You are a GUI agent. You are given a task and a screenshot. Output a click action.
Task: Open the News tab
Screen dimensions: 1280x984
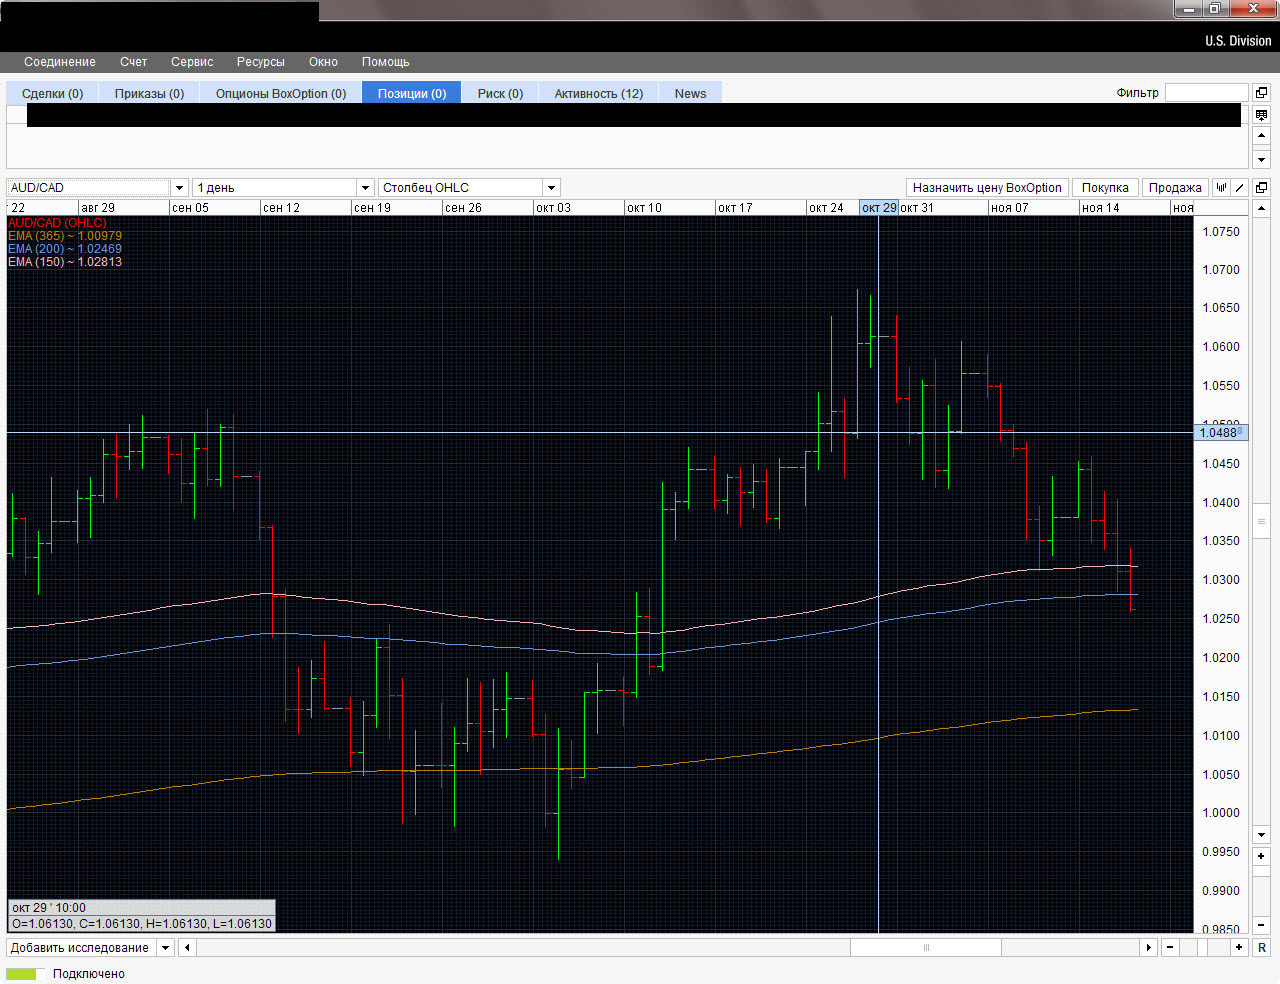(690, 93)
